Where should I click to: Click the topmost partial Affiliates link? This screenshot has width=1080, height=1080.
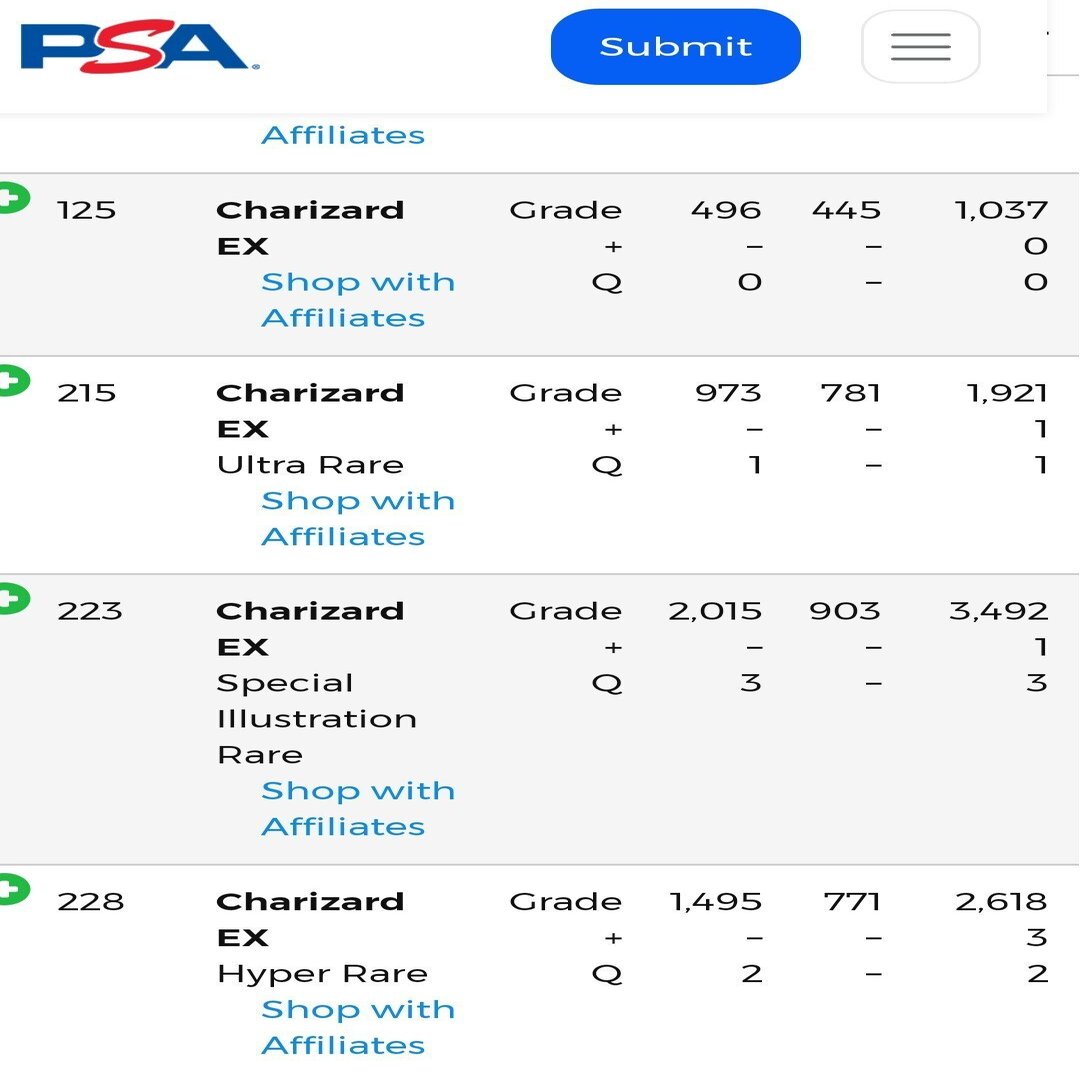click(x=343, y=135)
